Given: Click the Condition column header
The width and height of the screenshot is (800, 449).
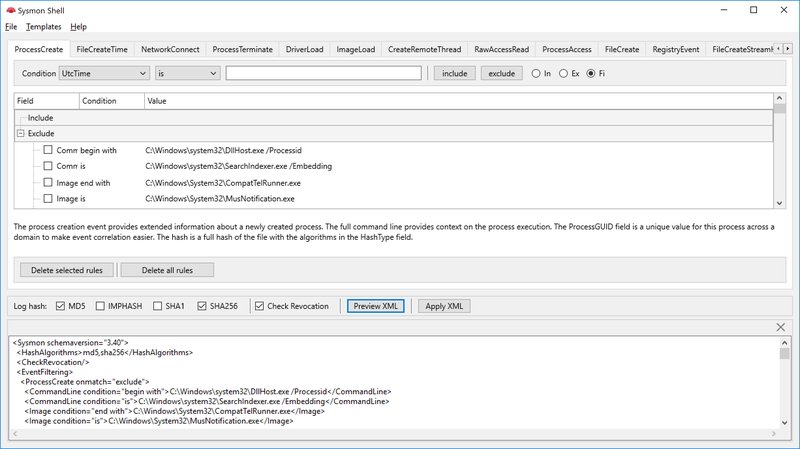Looking at the screenshot, I should point(112,101).
